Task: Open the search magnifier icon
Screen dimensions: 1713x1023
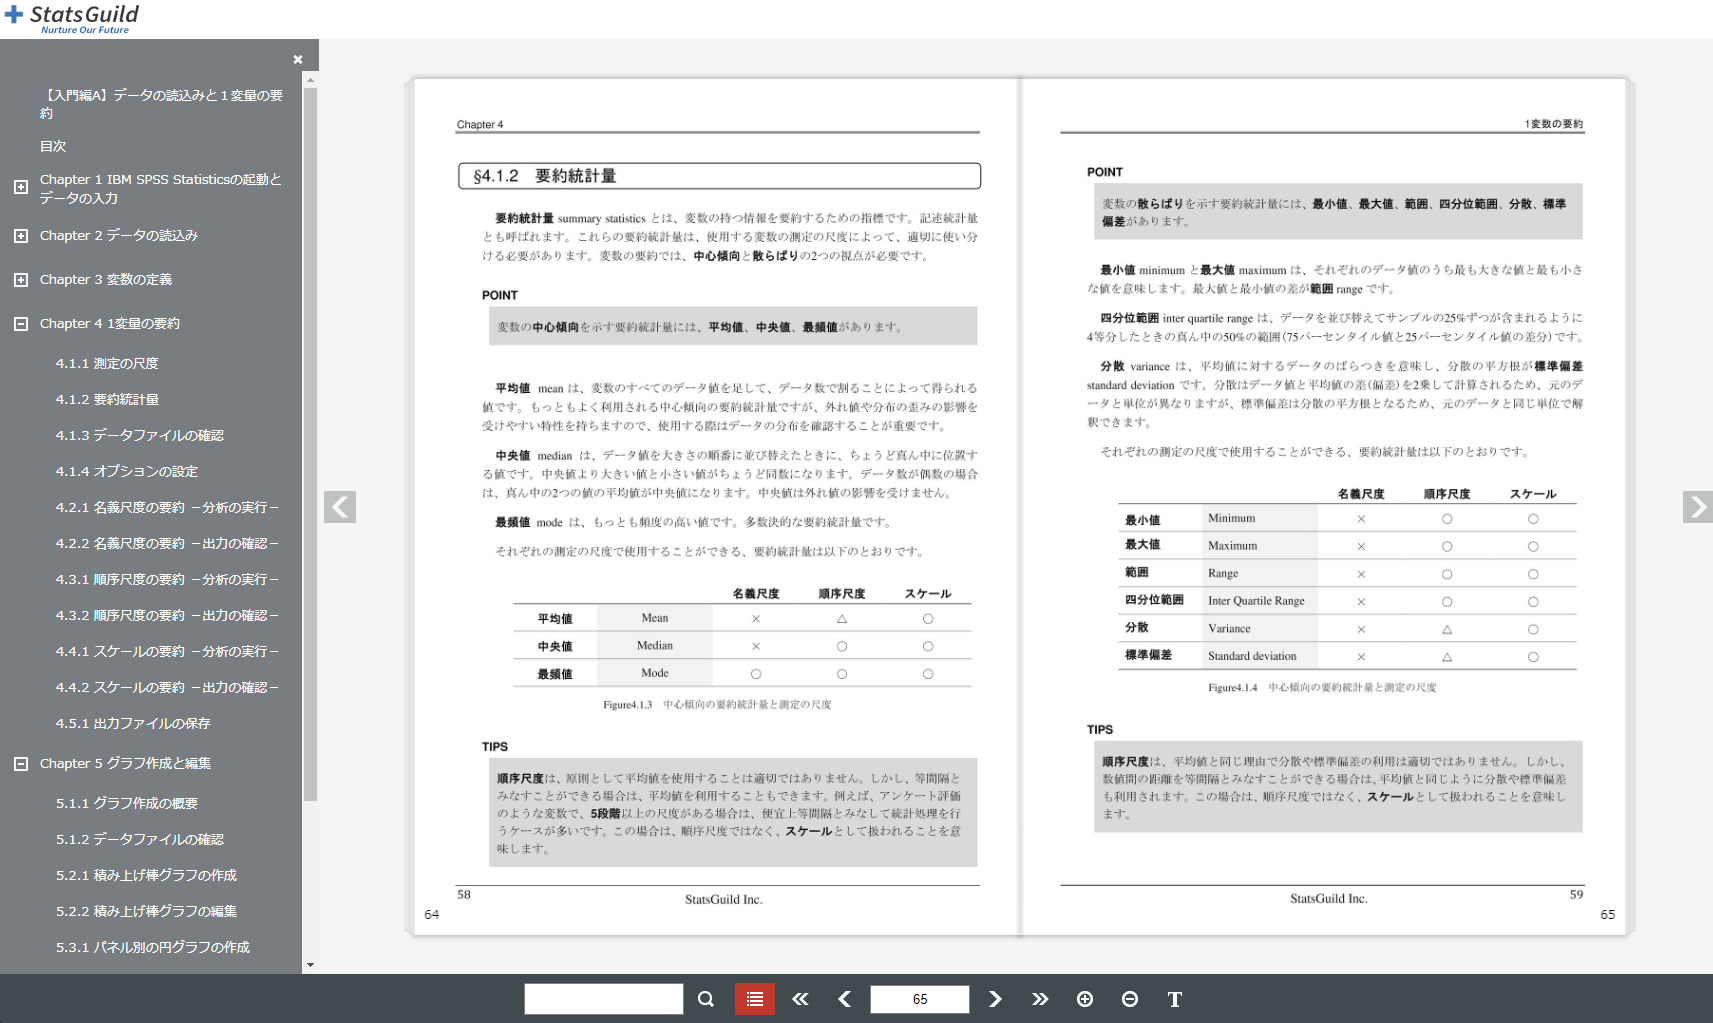Action: click(706, 998)
